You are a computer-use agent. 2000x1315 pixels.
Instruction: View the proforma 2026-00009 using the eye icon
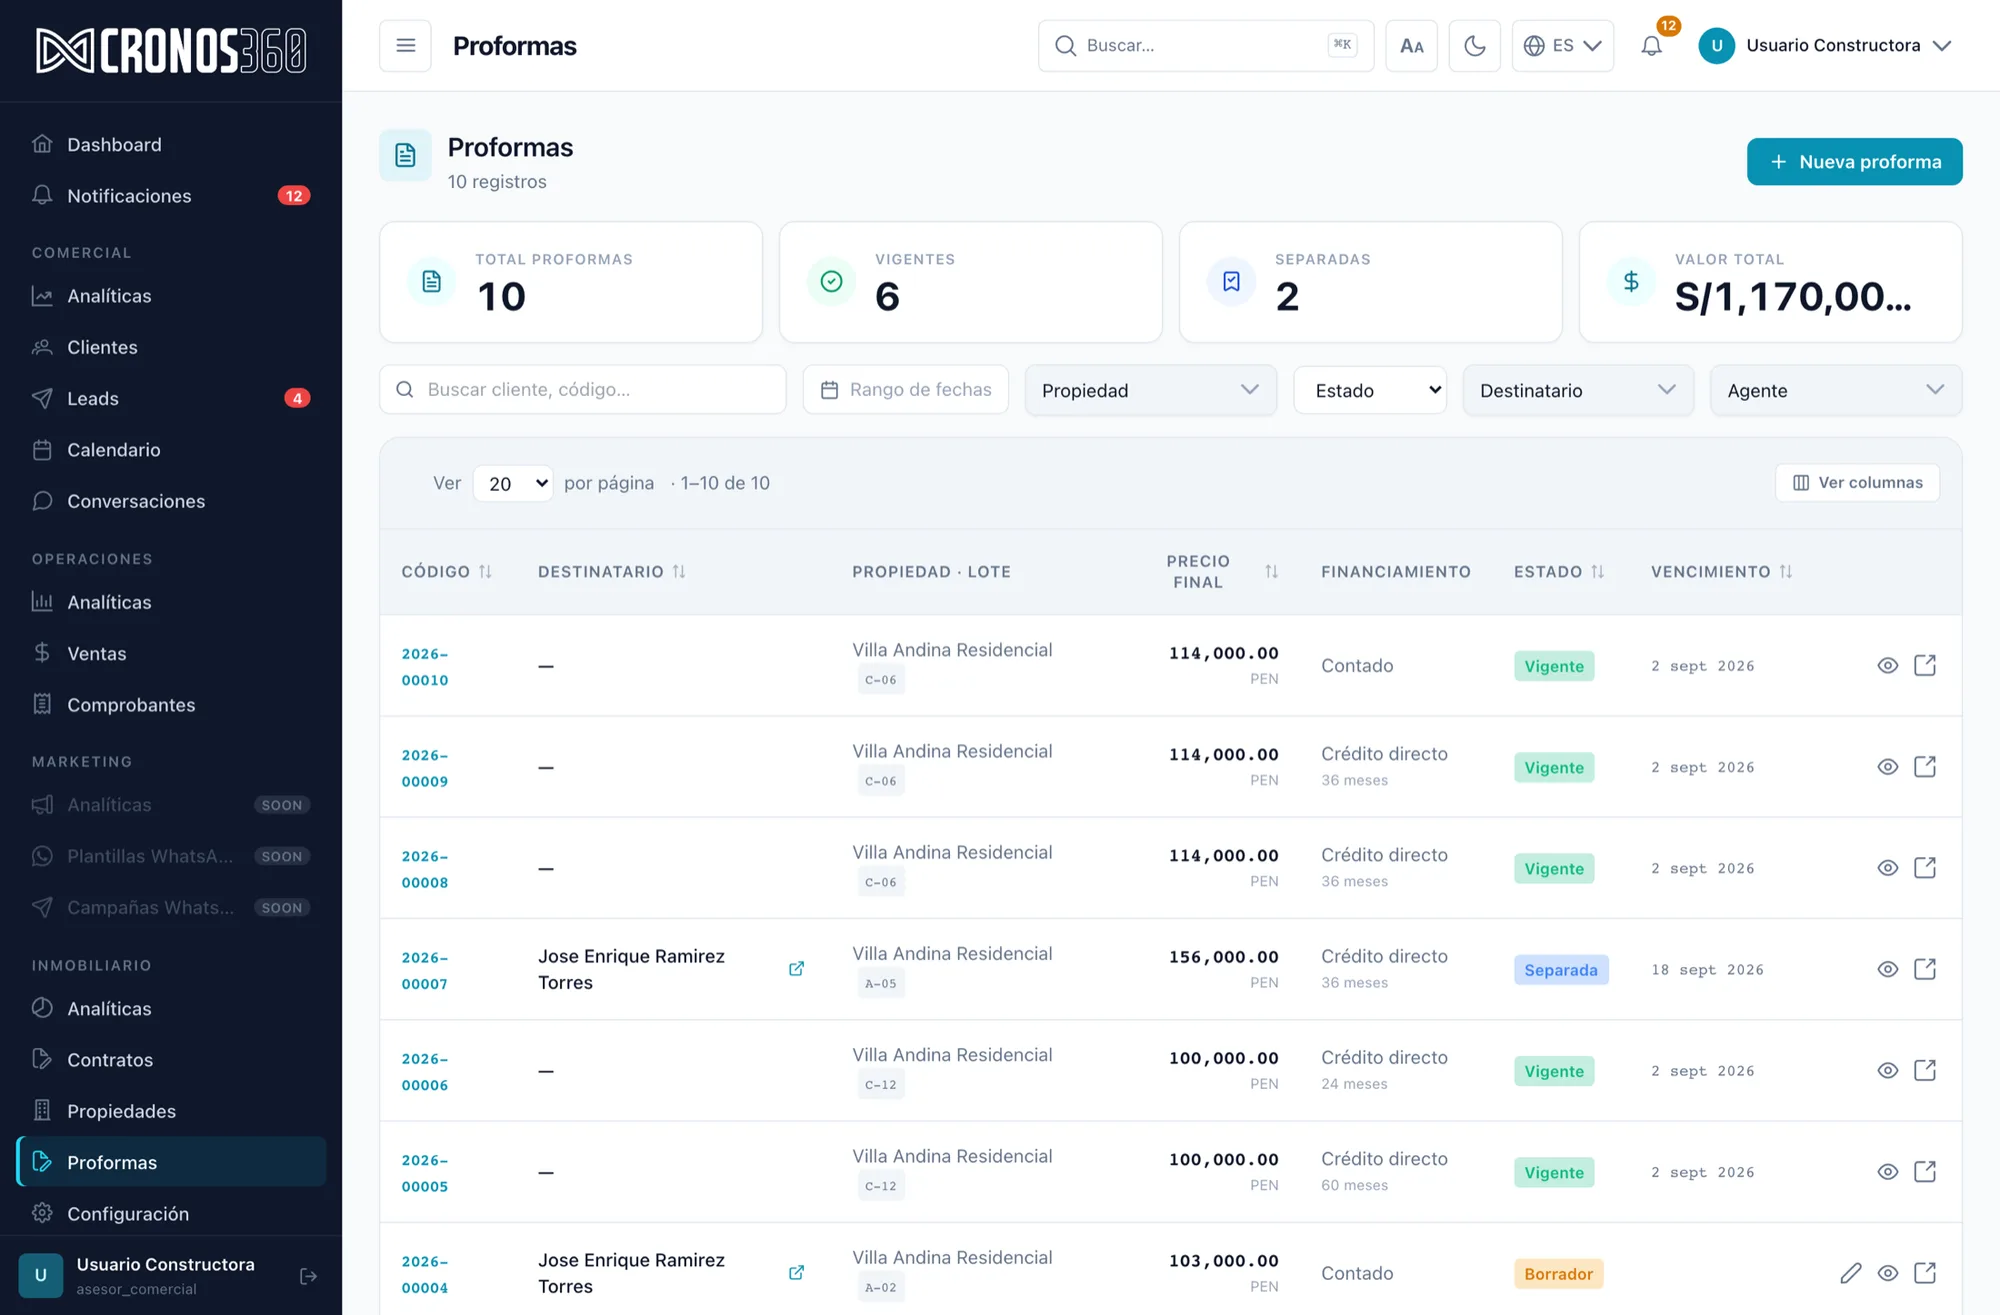point(1887,767)
